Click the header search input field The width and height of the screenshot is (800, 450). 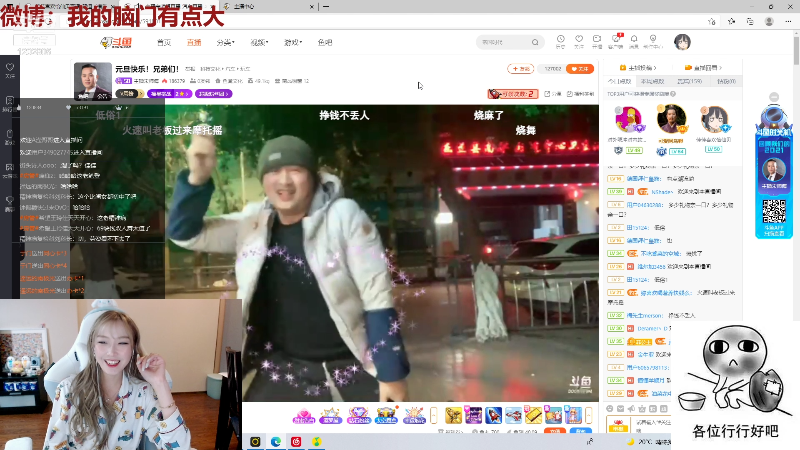pos(505,42)
